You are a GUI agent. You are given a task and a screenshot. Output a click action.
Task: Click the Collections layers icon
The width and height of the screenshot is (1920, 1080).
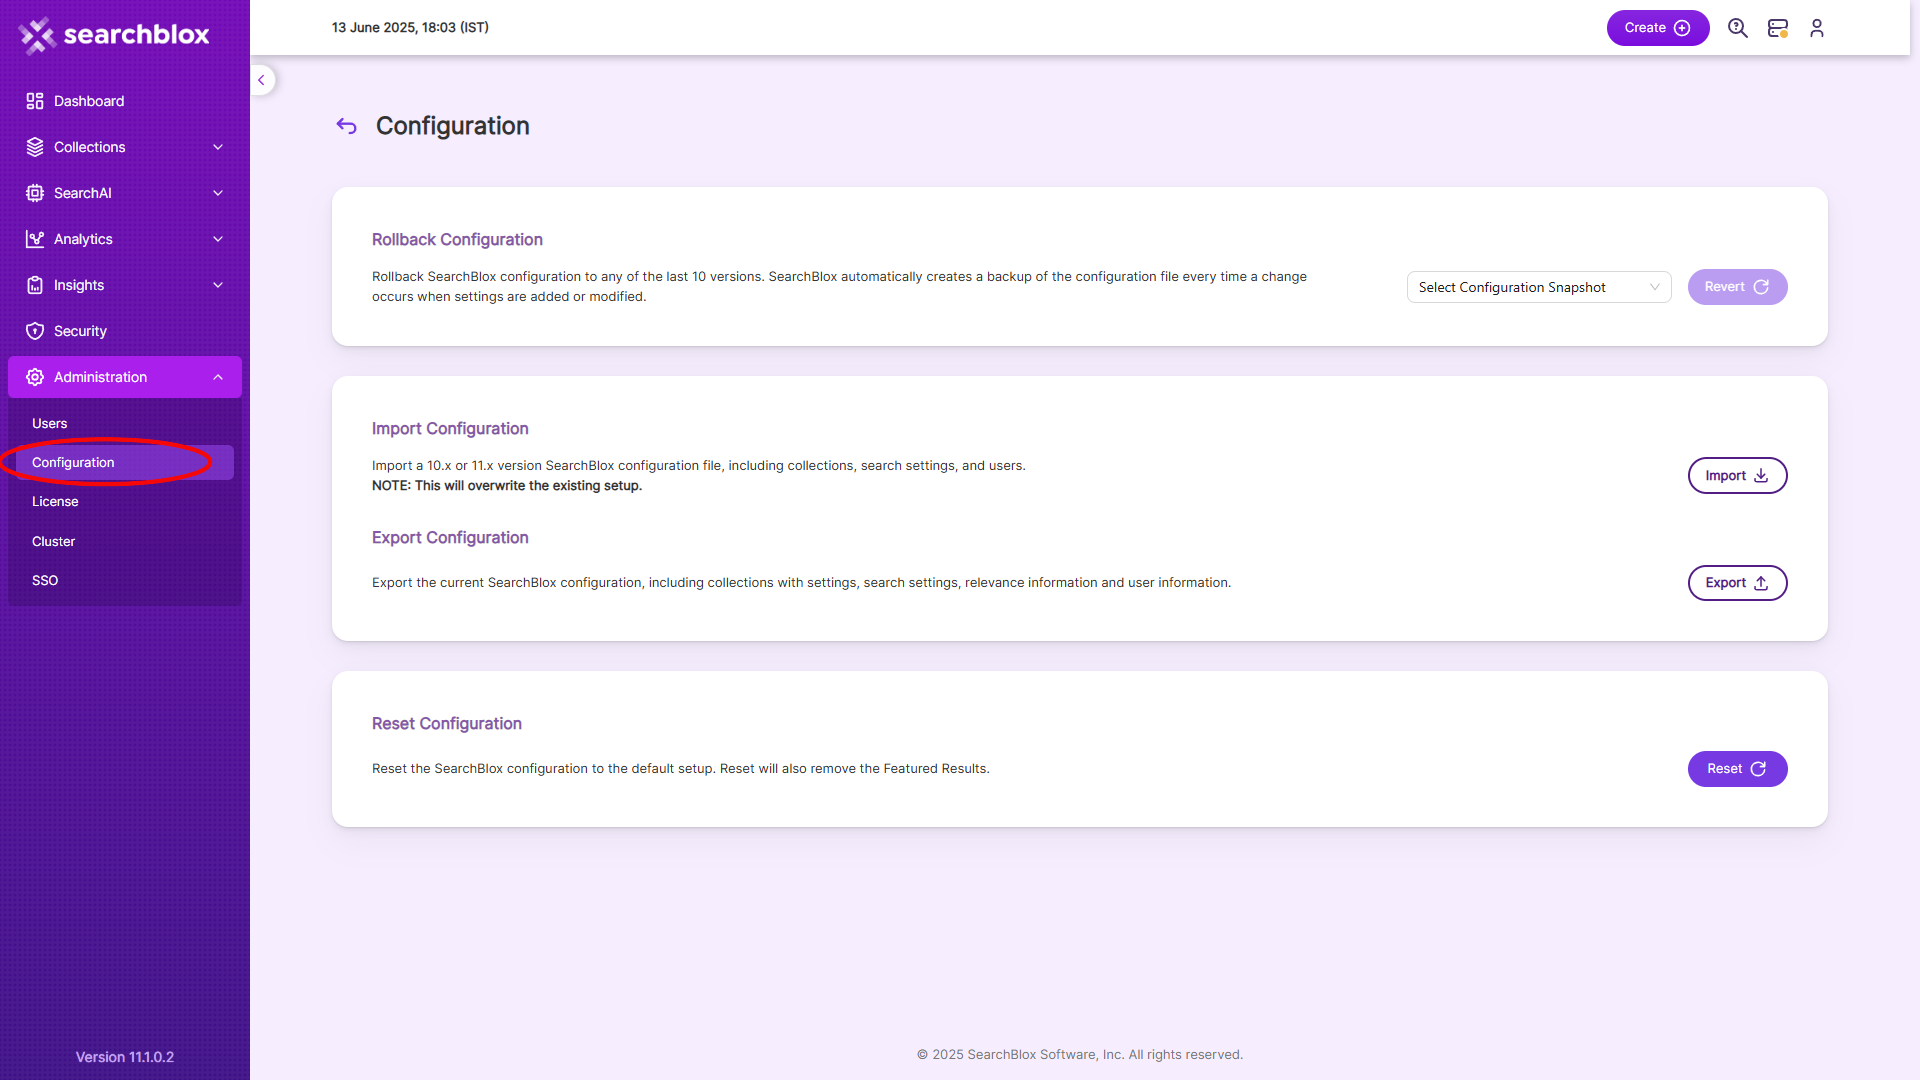[35, 147]
